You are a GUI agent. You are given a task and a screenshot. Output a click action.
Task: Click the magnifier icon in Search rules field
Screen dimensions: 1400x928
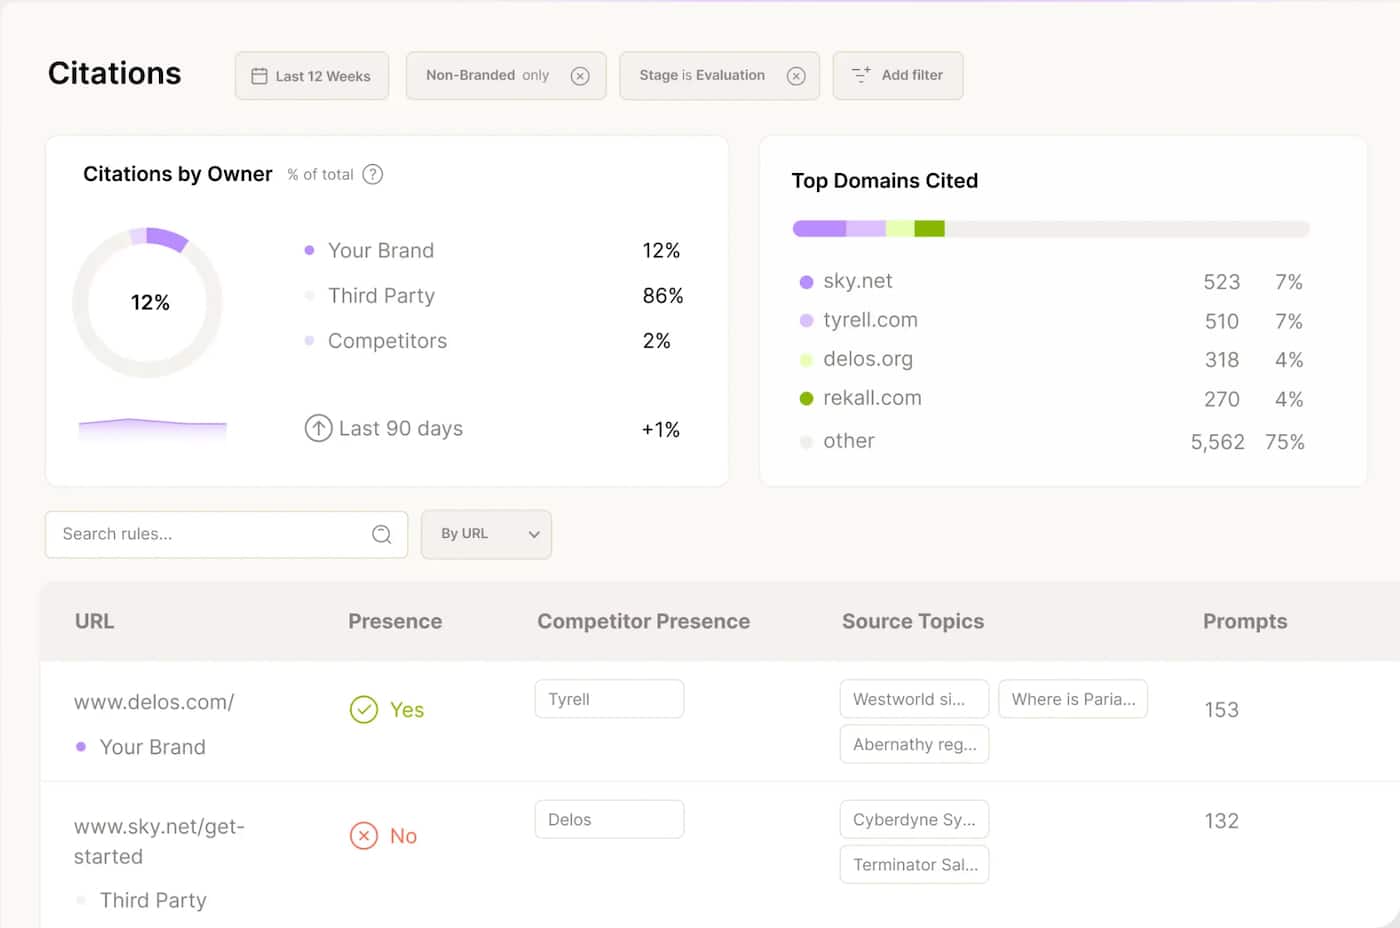click(381, 534)
